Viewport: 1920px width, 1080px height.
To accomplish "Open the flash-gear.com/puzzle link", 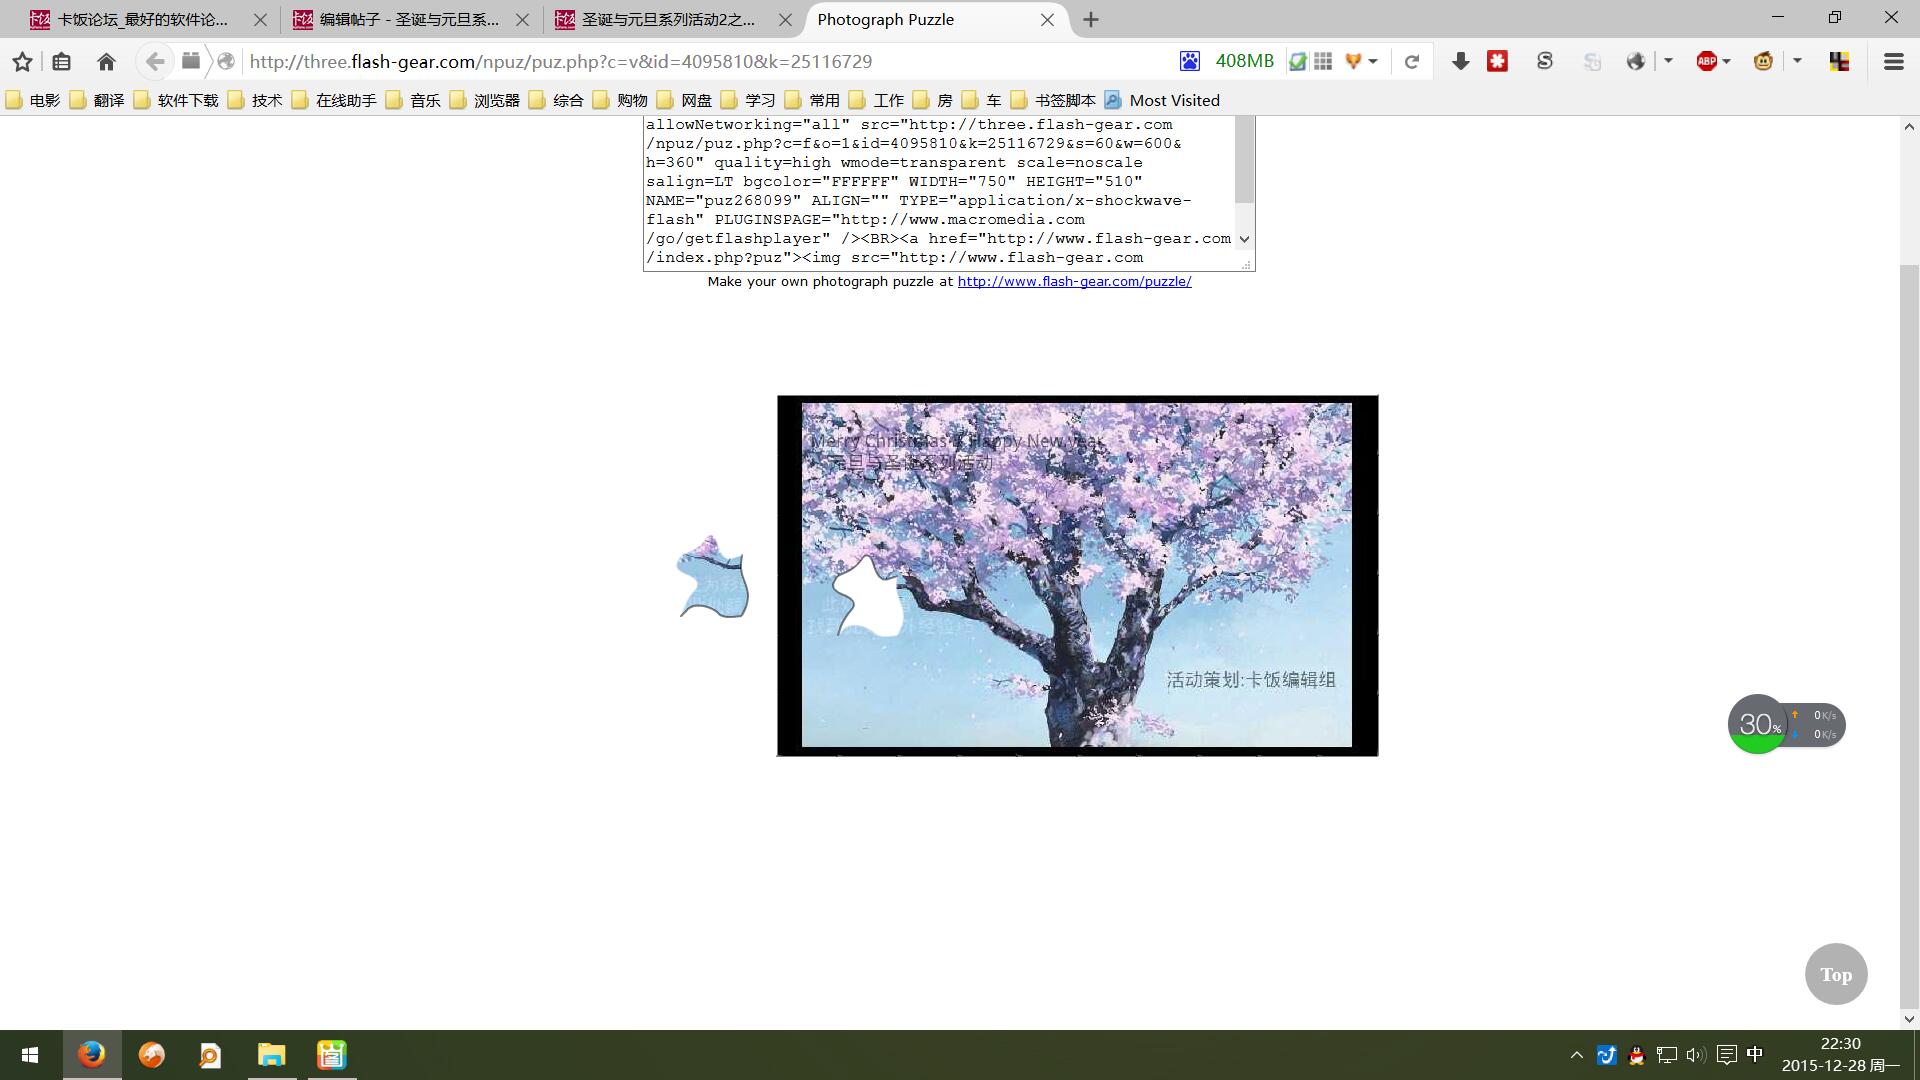I will point(1074,282).
